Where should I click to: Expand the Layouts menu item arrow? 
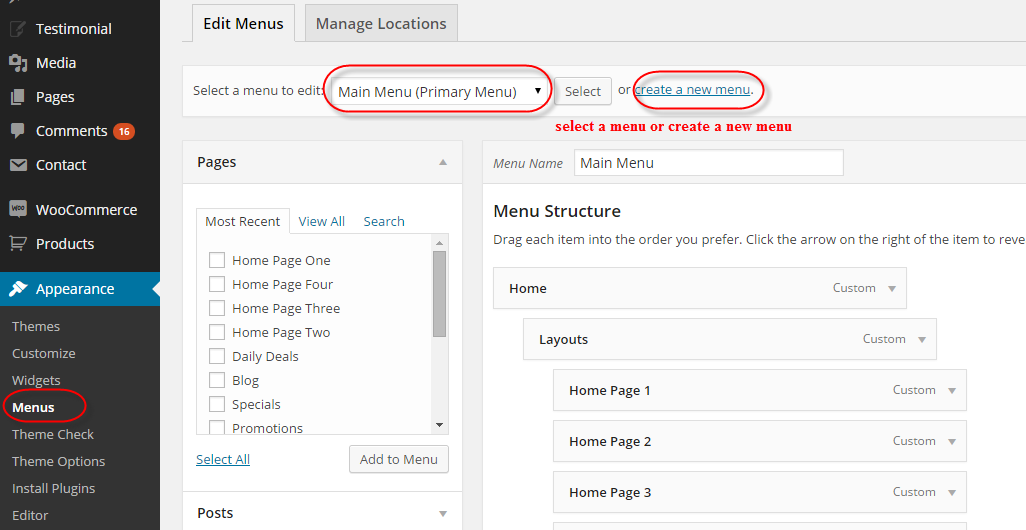922,340
